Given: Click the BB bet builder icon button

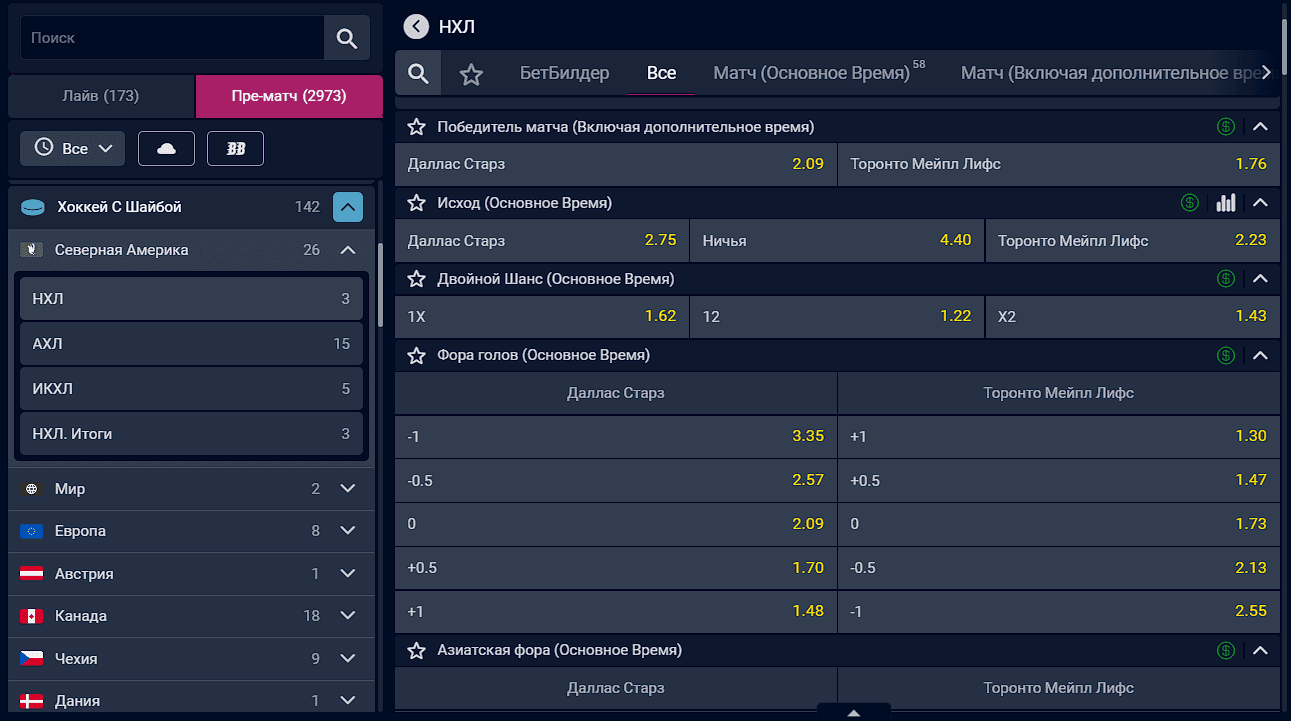Looking at the screenshot, I should pyautogui.click(x=235, y=148).
